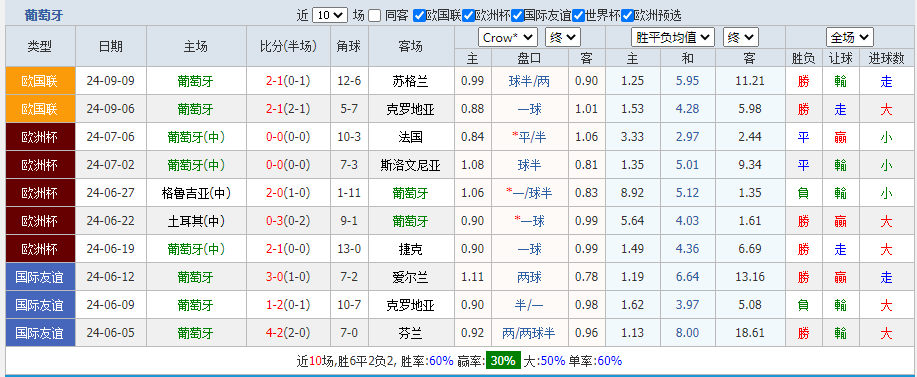Click 土耳其(中) home team link

tap(196, 222)
